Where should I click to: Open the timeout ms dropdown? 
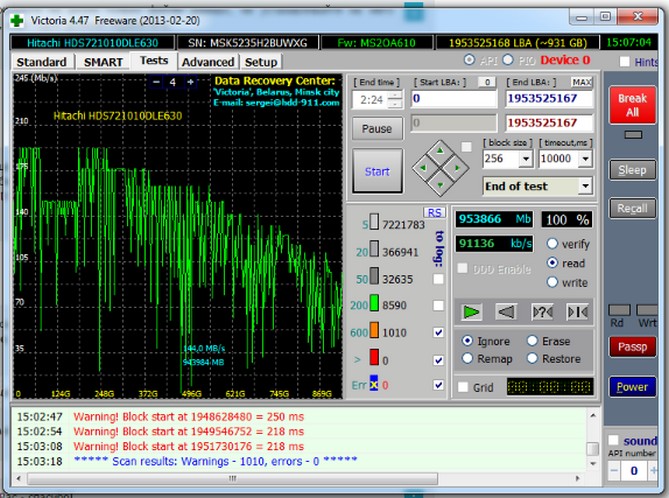pyautogui.click(x=585, y=159)
